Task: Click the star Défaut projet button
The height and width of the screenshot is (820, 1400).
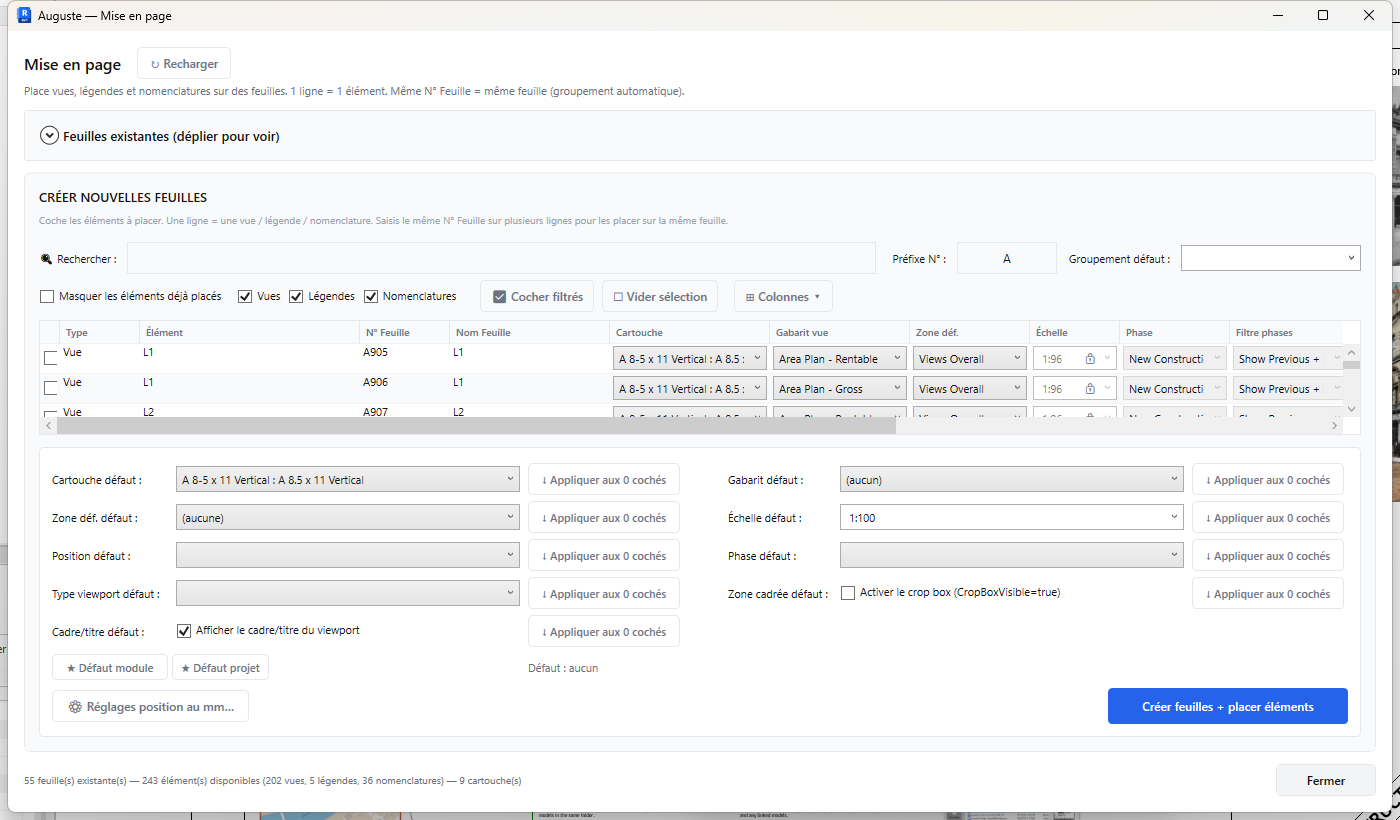Action: click(x=220, y=668)
